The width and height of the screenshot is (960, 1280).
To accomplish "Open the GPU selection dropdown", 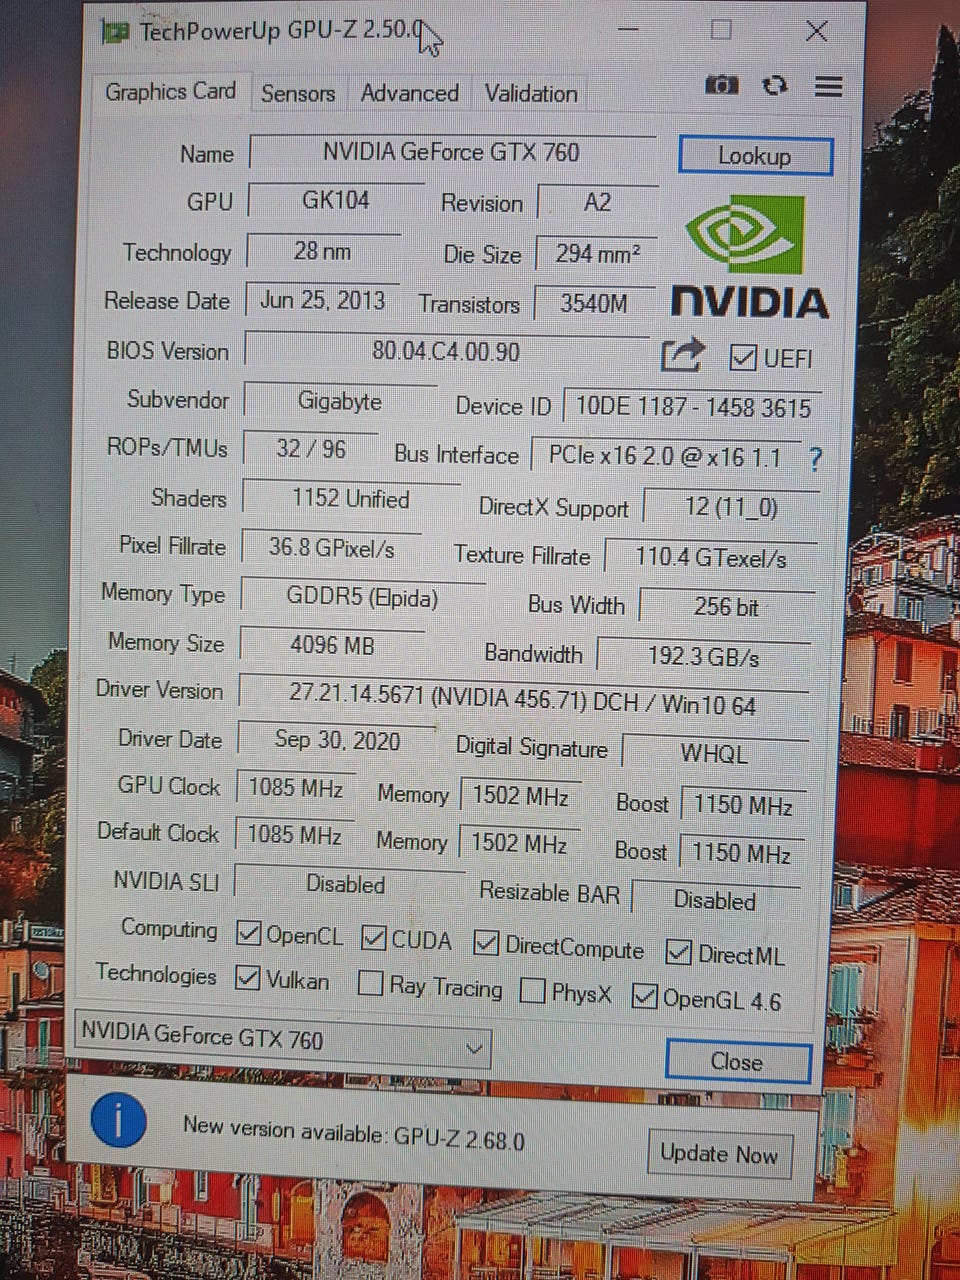I will (x=283, y=1040).
